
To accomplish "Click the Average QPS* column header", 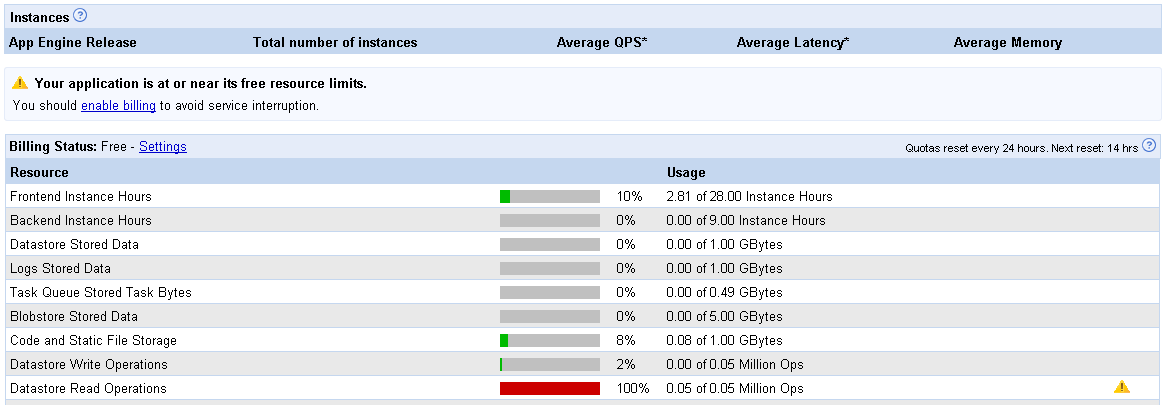I will [x=602, y=43].
